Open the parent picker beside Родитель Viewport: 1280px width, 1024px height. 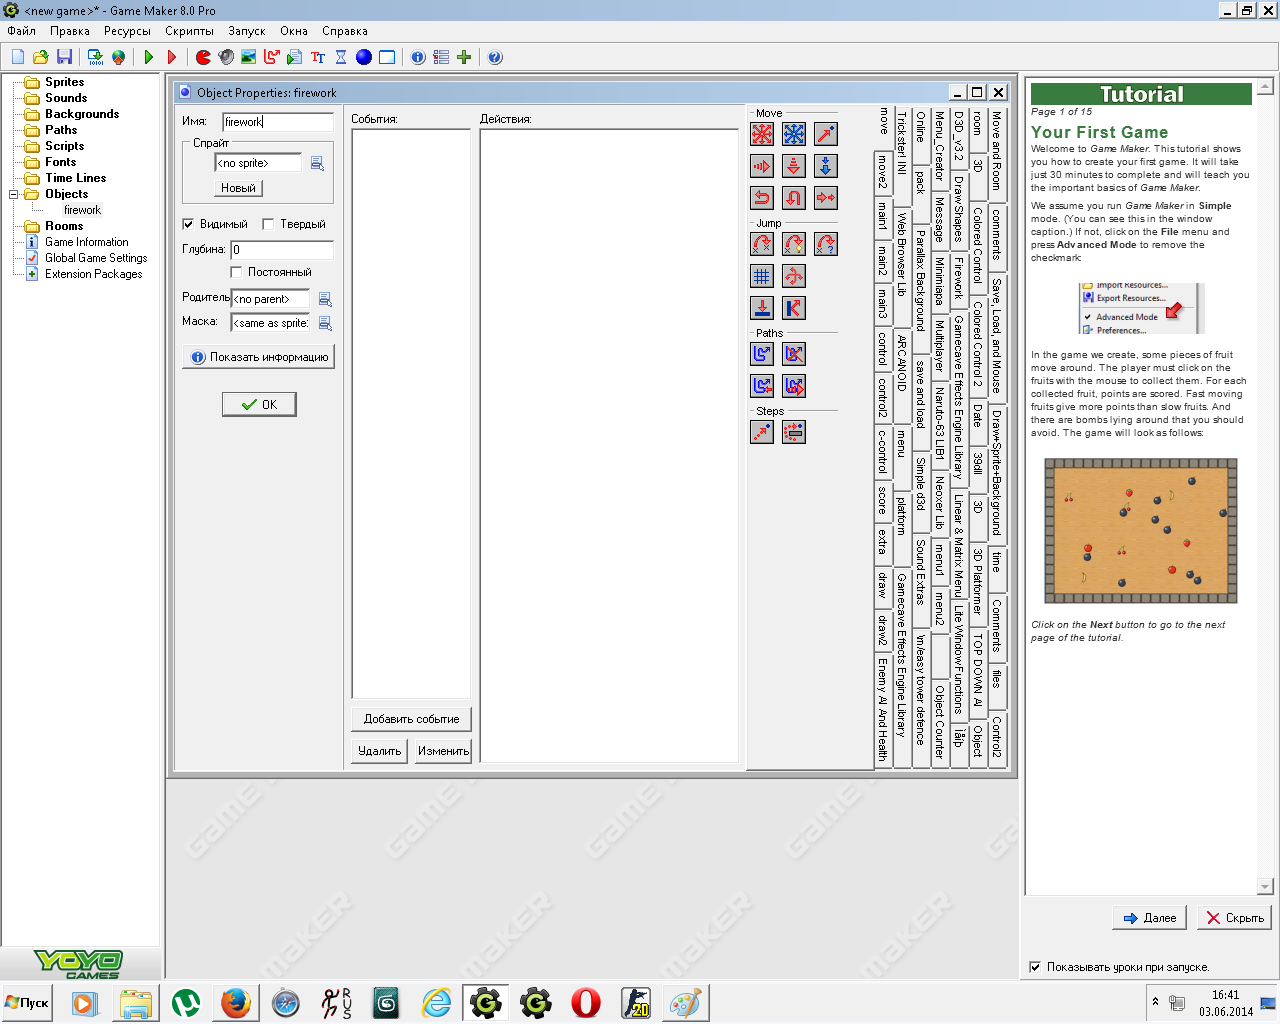click(325, 299)
